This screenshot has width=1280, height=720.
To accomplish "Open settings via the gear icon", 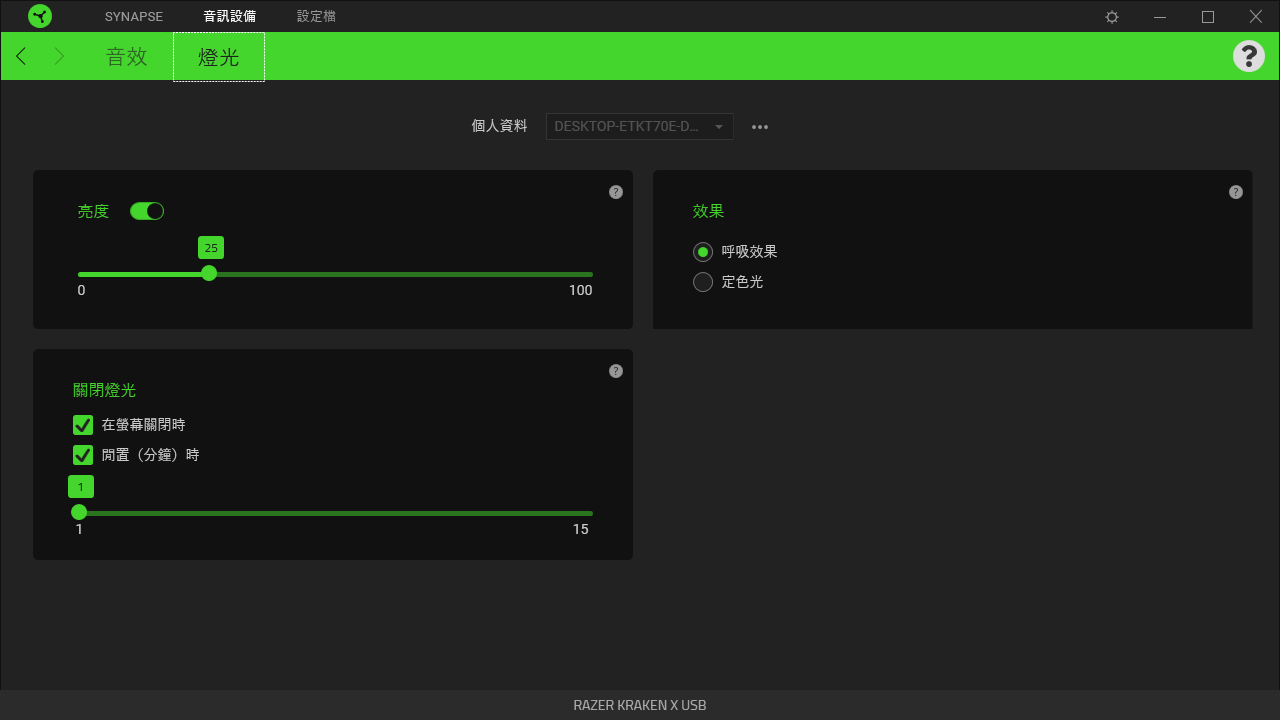I will click(1112, 17).
